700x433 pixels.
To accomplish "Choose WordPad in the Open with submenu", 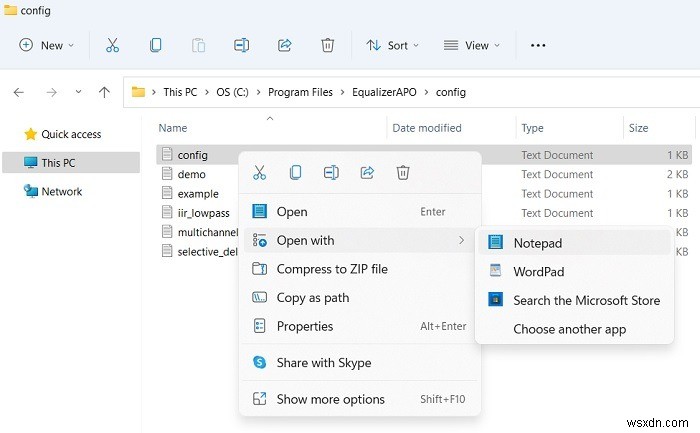I will pos(538,272).
